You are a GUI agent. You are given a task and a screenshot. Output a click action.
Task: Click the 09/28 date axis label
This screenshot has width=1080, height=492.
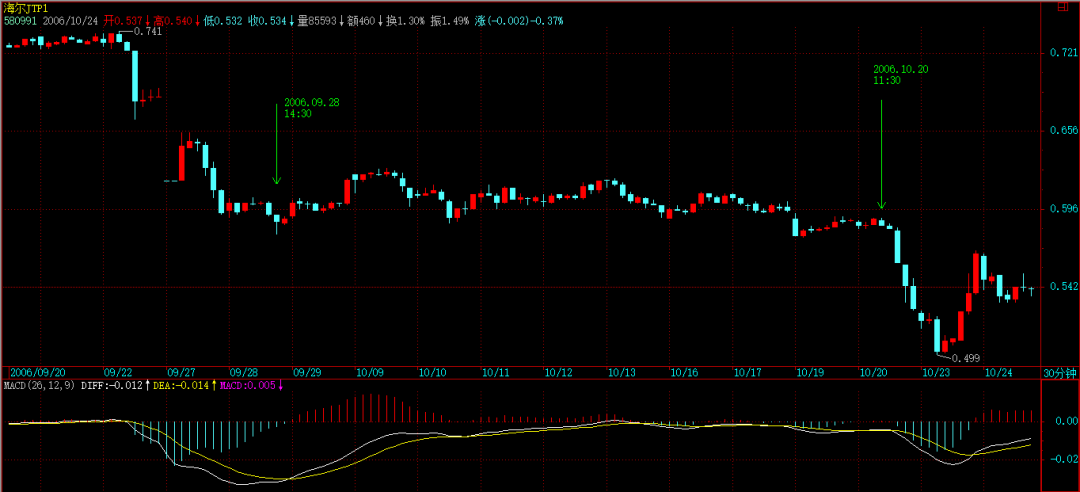[x=244, y=373]
